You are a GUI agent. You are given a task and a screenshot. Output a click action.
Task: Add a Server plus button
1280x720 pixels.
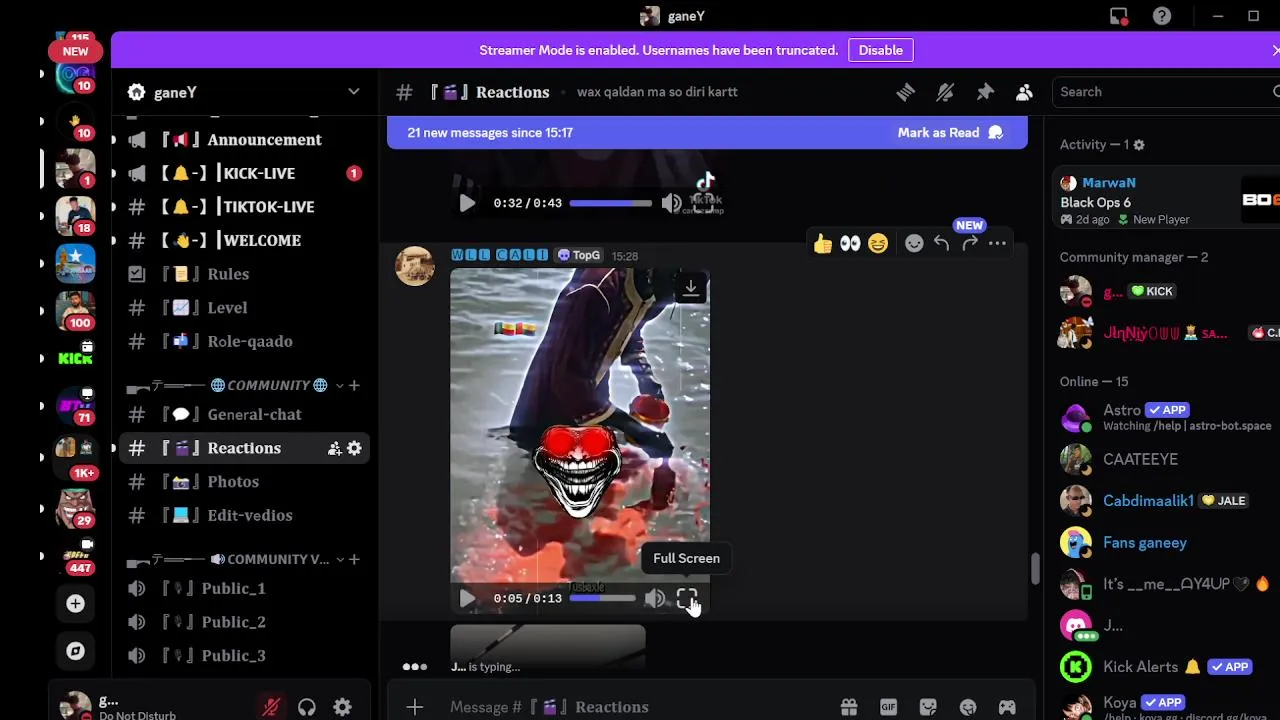[75, 604]
